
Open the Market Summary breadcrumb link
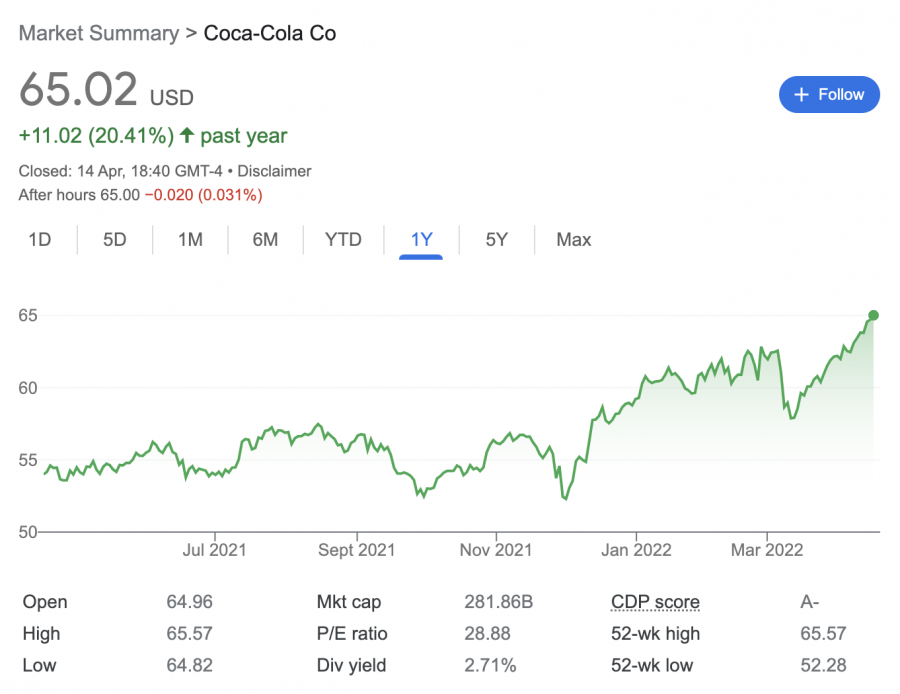(99, 33)
